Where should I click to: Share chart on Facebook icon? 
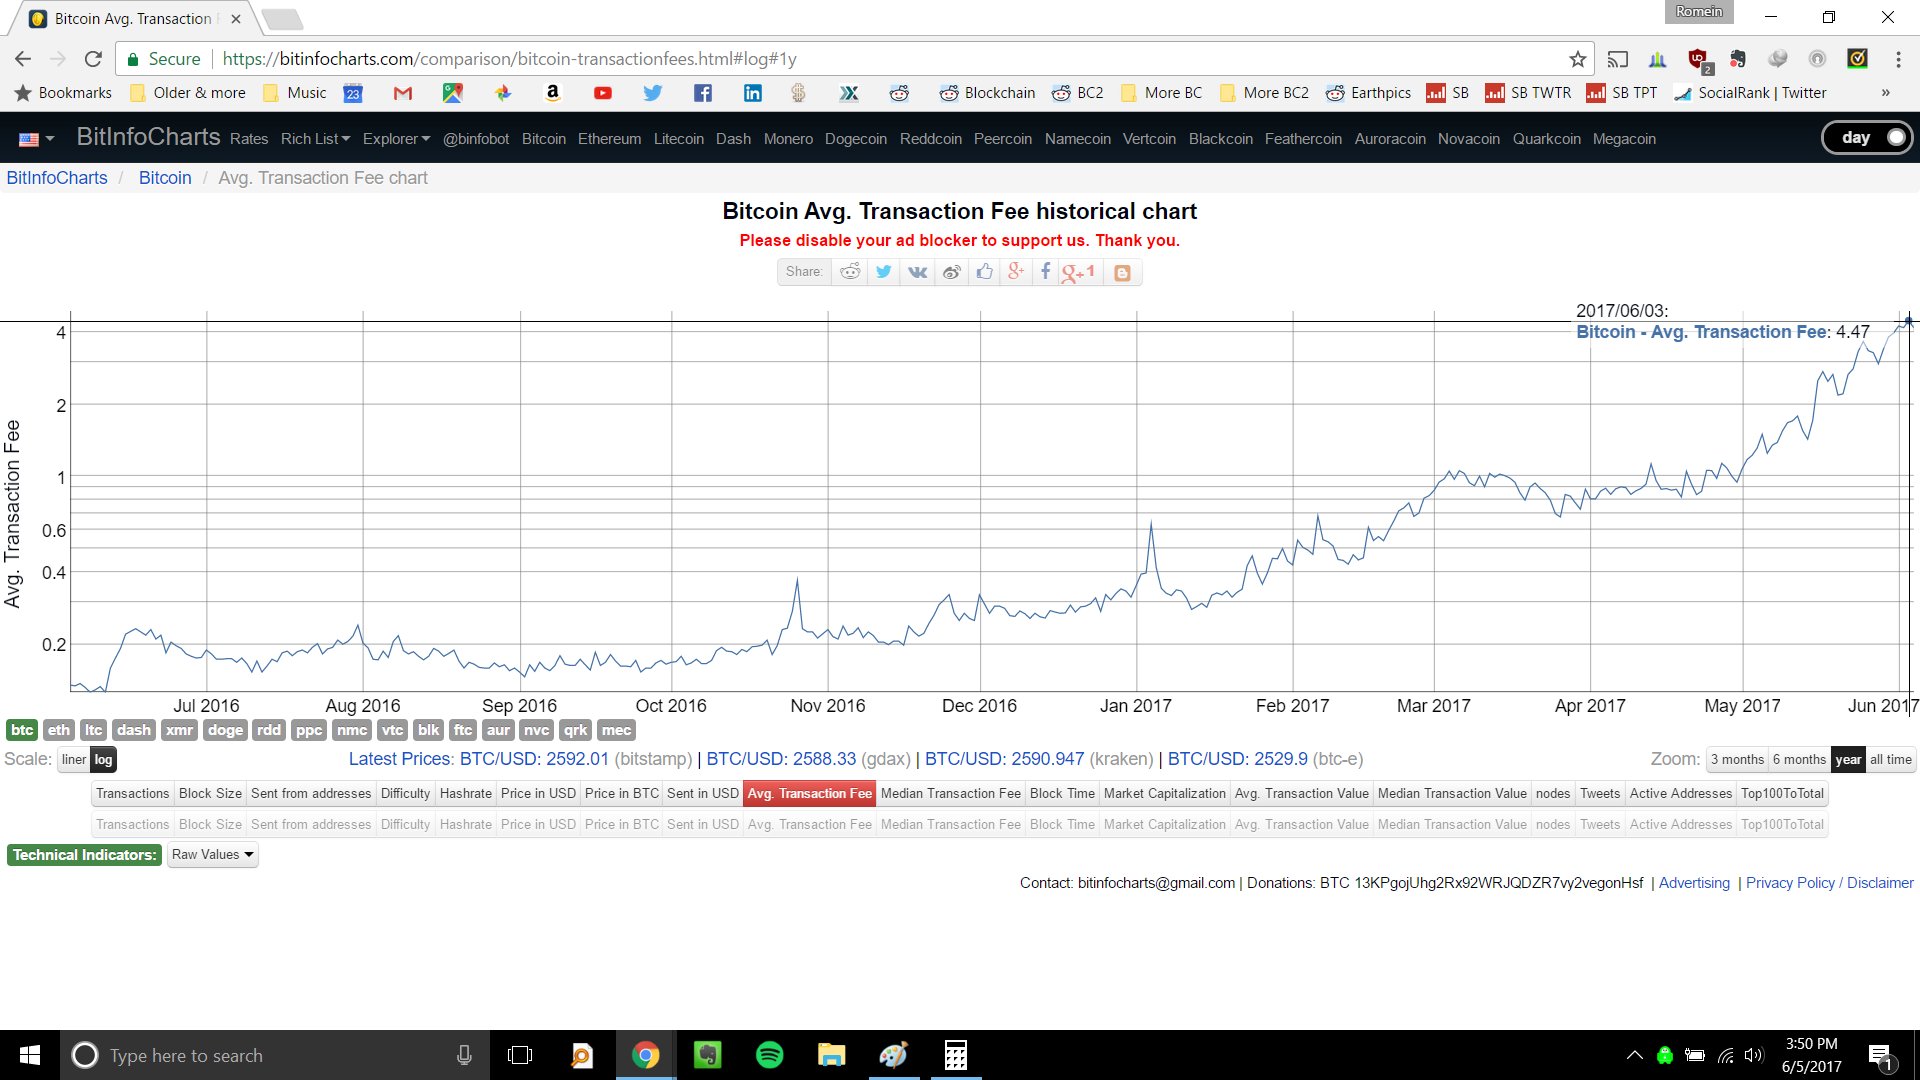1045,272
